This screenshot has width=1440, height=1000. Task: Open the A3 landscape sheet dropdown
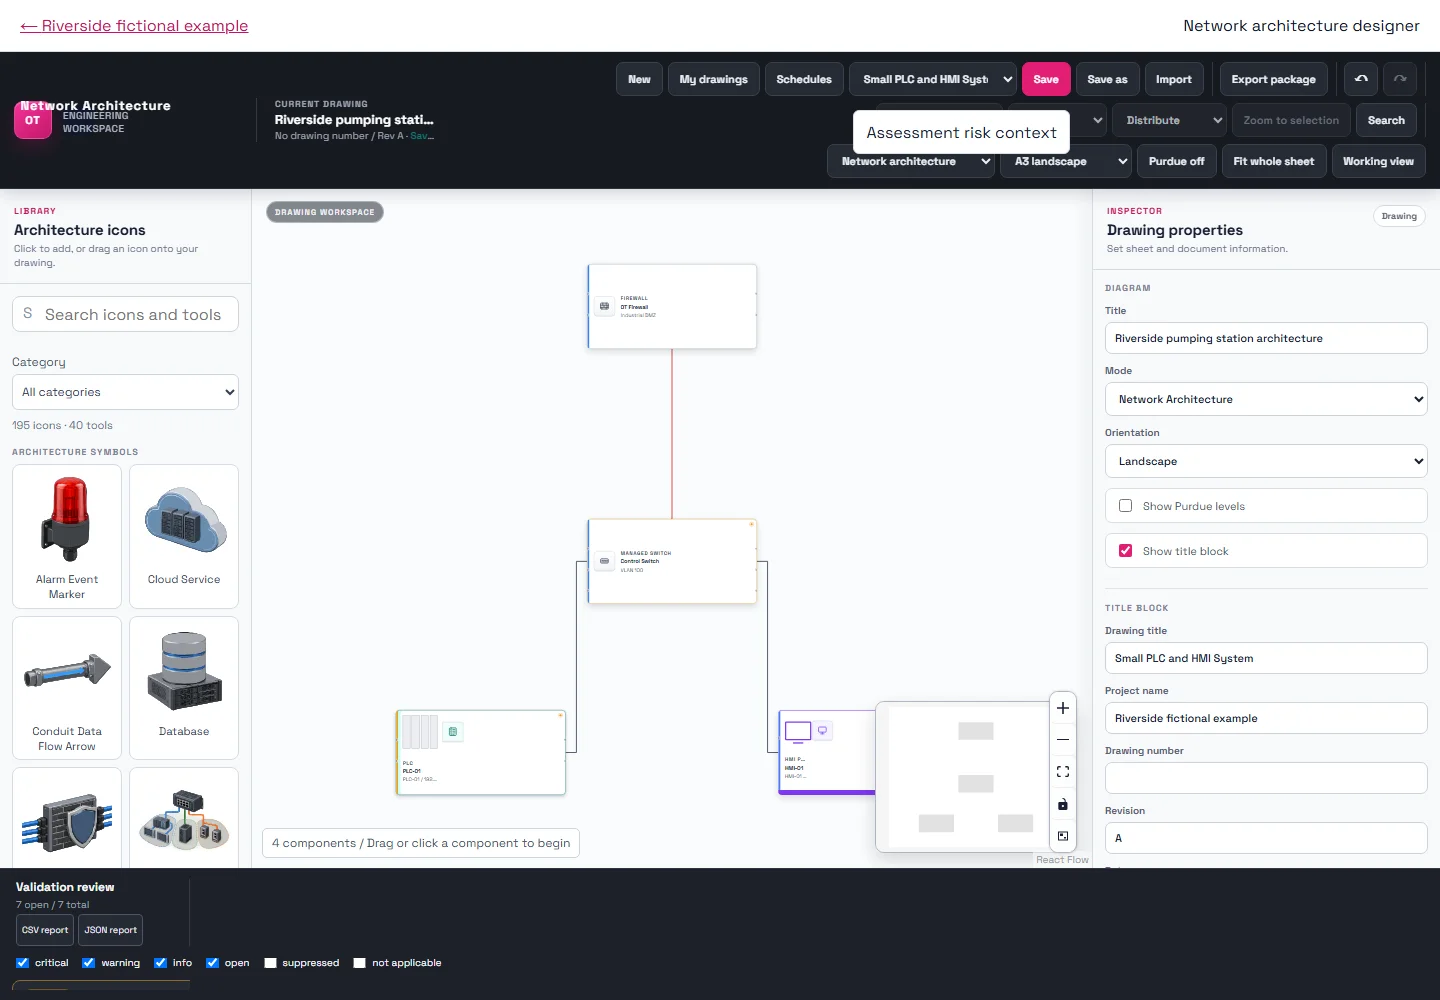point(1066,161)
